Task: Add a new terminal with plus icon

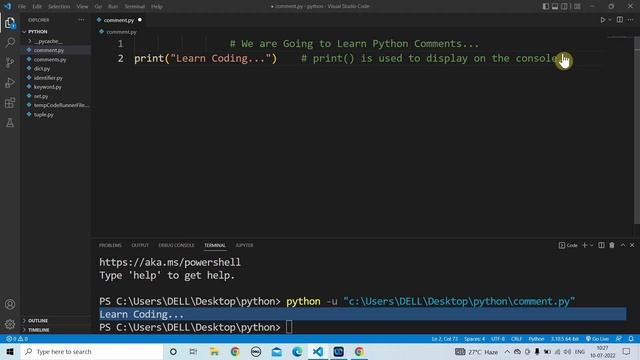Action: tap(584, 245)
